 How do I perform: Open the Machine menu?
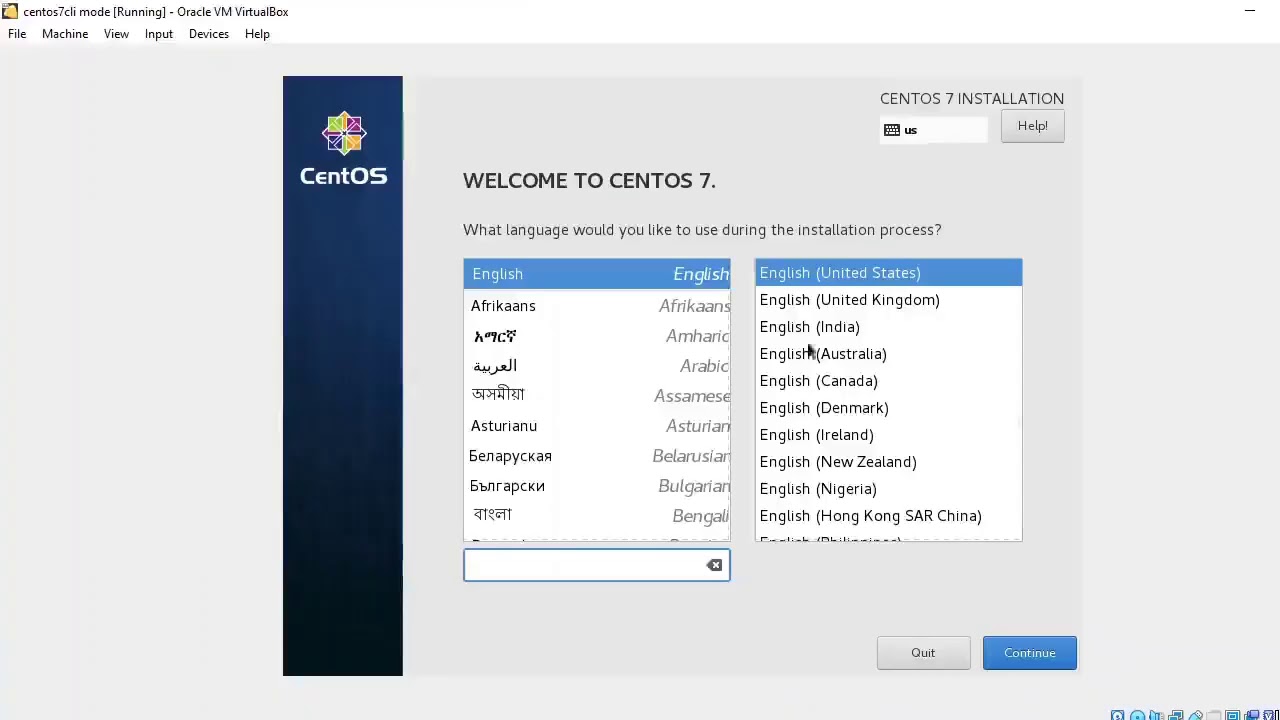point(65,34)
